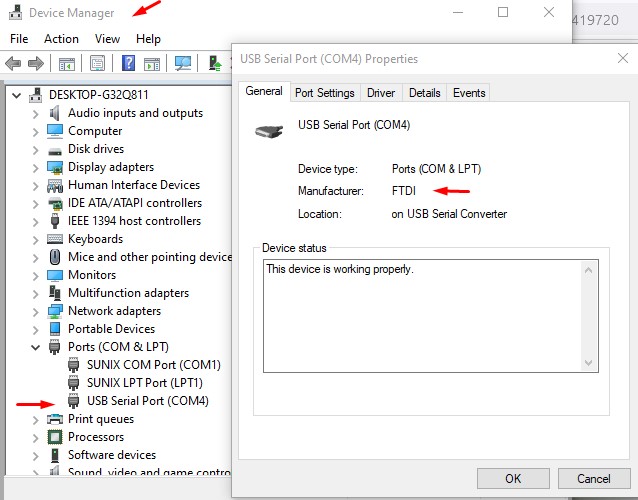Open the View menu
This screenshot has height=500, width=638.
107,38
